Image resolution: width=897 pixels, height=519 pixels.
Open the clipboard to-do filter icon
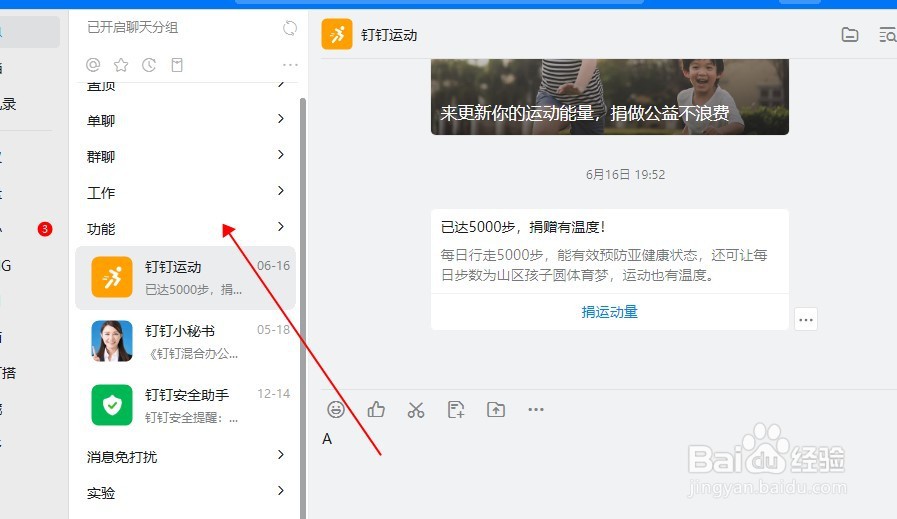coord(177,65)
